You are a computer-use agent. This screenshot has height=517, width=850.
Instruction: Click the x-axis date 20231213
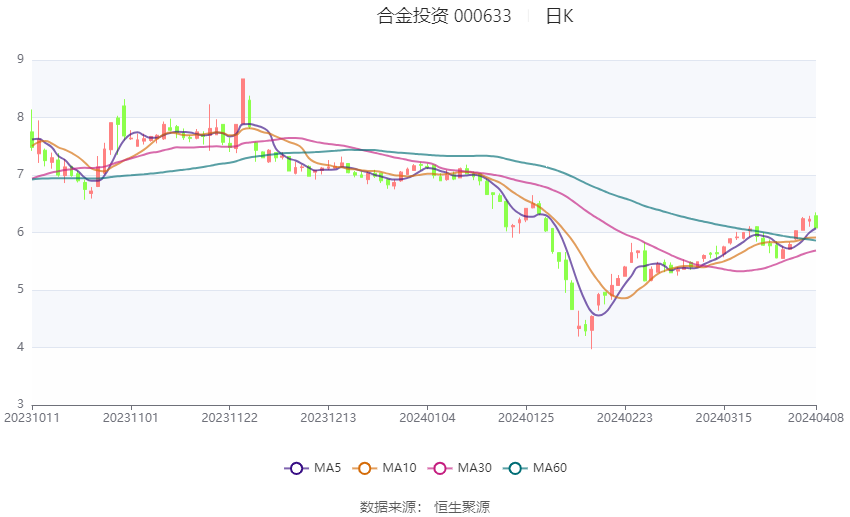pyautogui.click(x=329, y=418)
